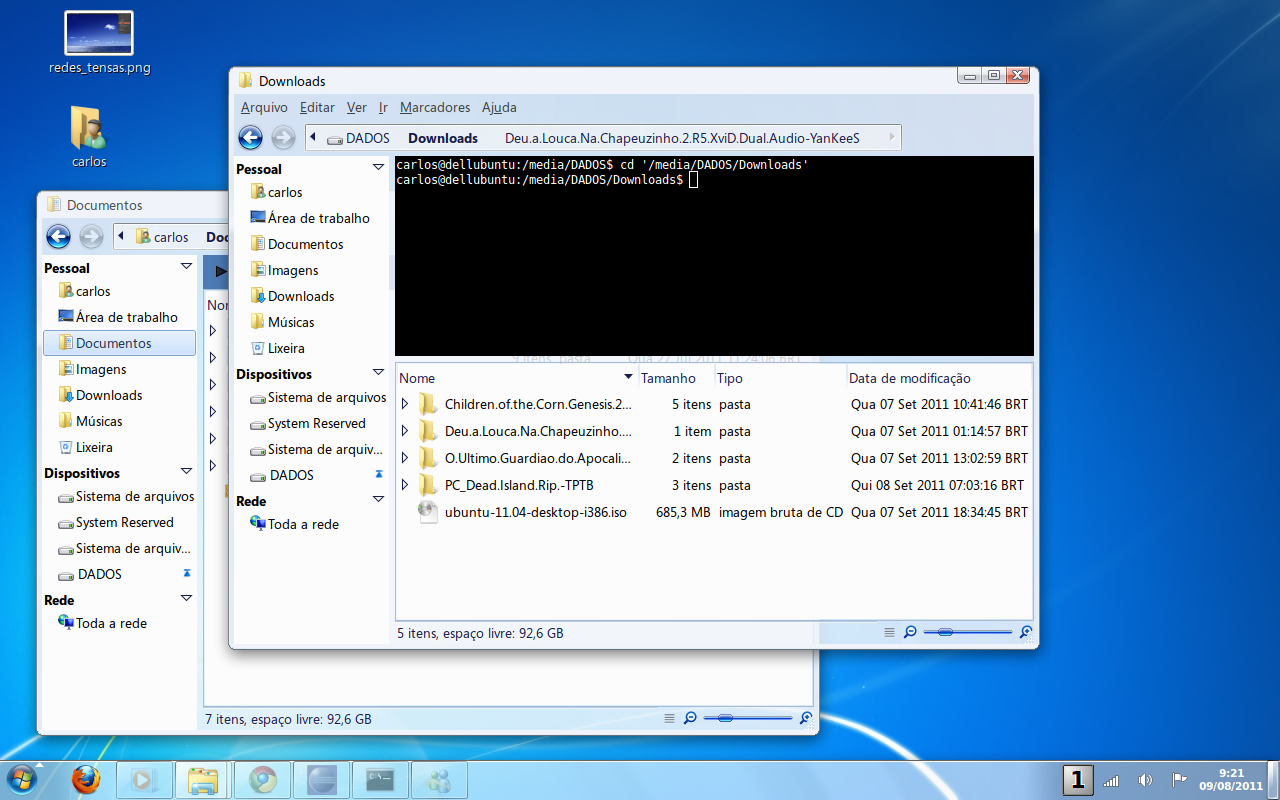Collapse Rede section in Documentos window sidebar
Screen dimensions: 1280x800
(186, 599)
